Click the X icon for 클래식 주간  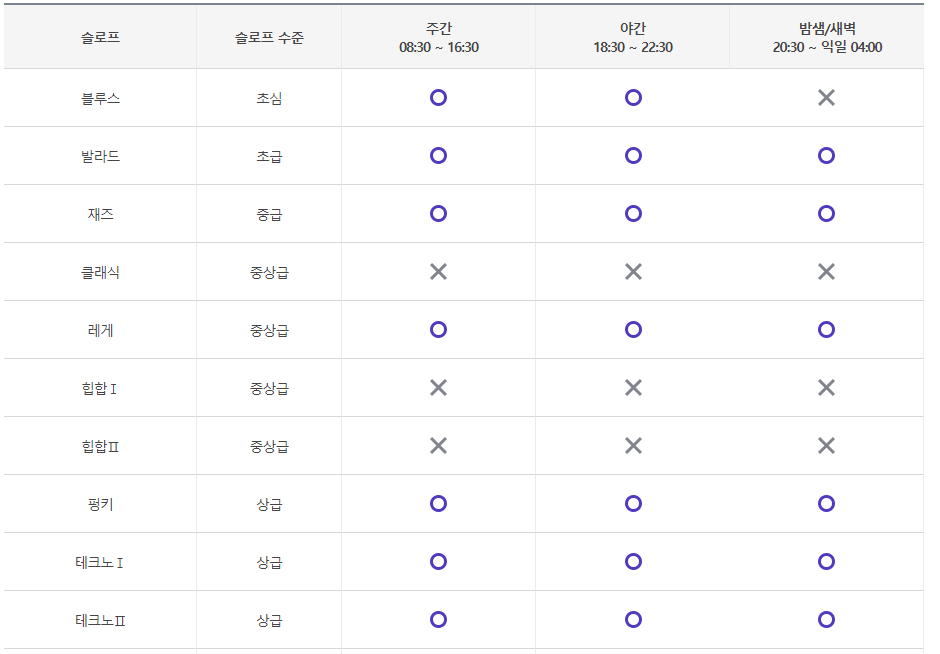click(438, 272)
